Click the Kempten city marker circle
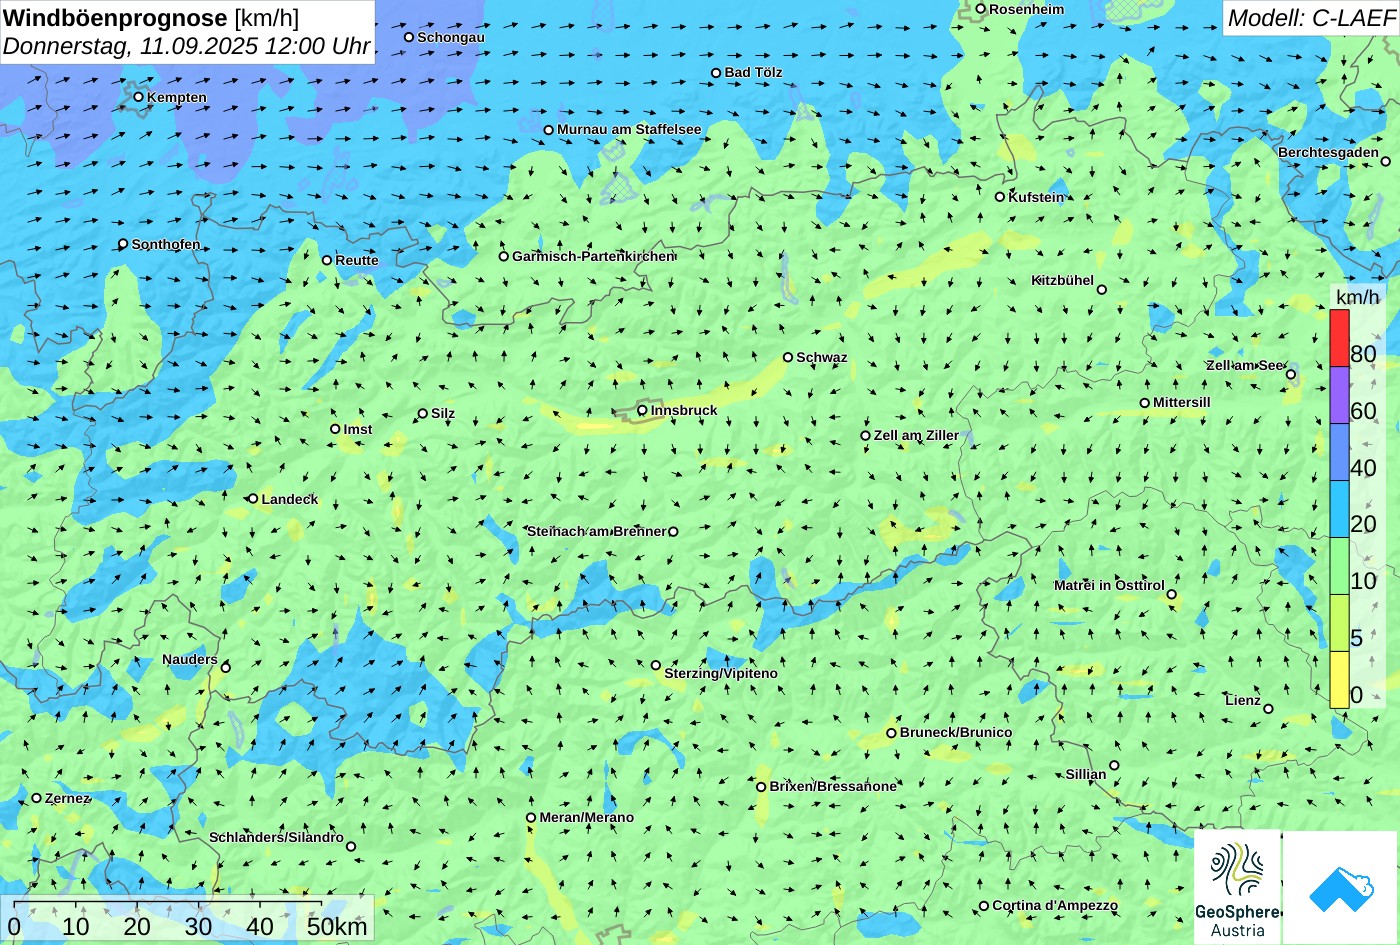This screenshot has height=945, width=1400. (139, 97)
